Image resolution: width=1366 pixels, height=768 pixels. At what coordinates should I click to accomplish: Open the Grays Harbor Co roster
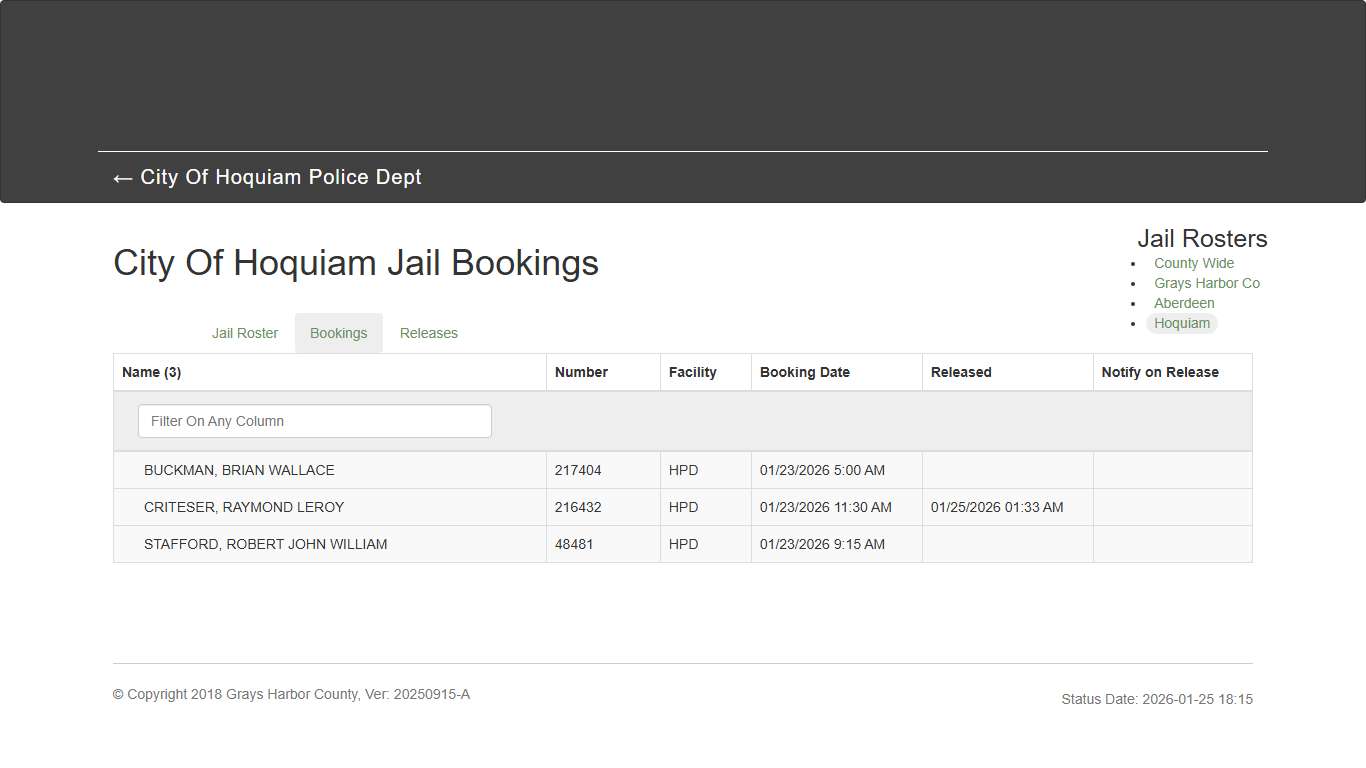click(x=1207, y=283)
